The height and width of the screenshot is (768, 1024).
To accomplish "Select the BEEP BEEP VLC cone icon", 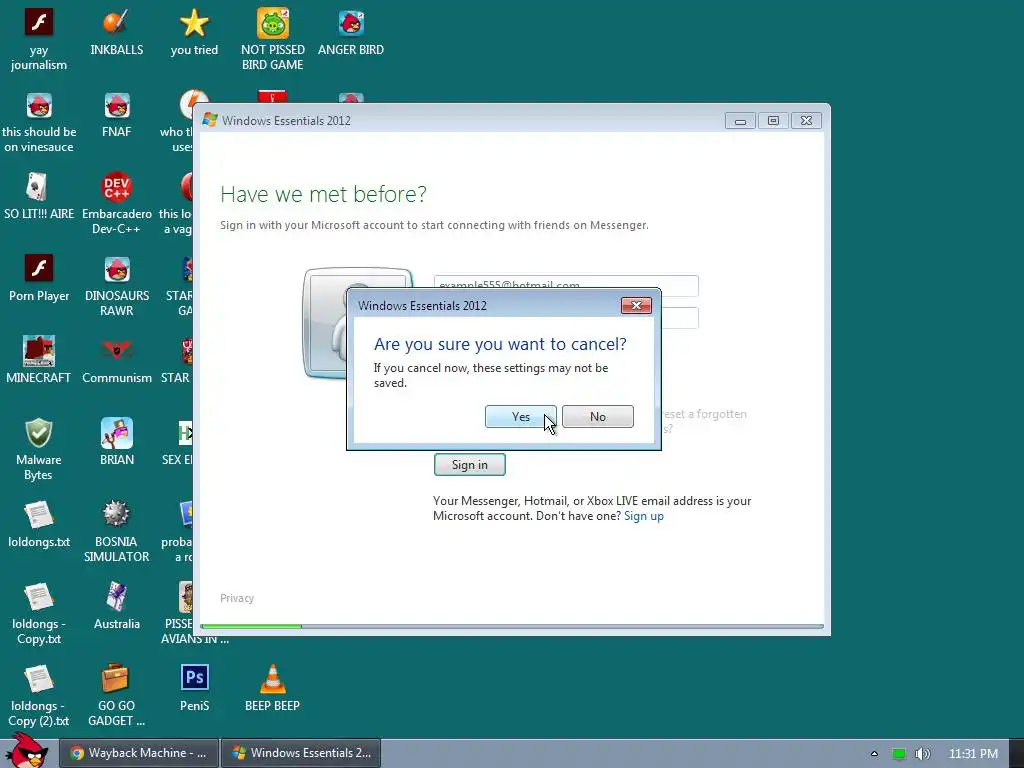I will (272, 688).
